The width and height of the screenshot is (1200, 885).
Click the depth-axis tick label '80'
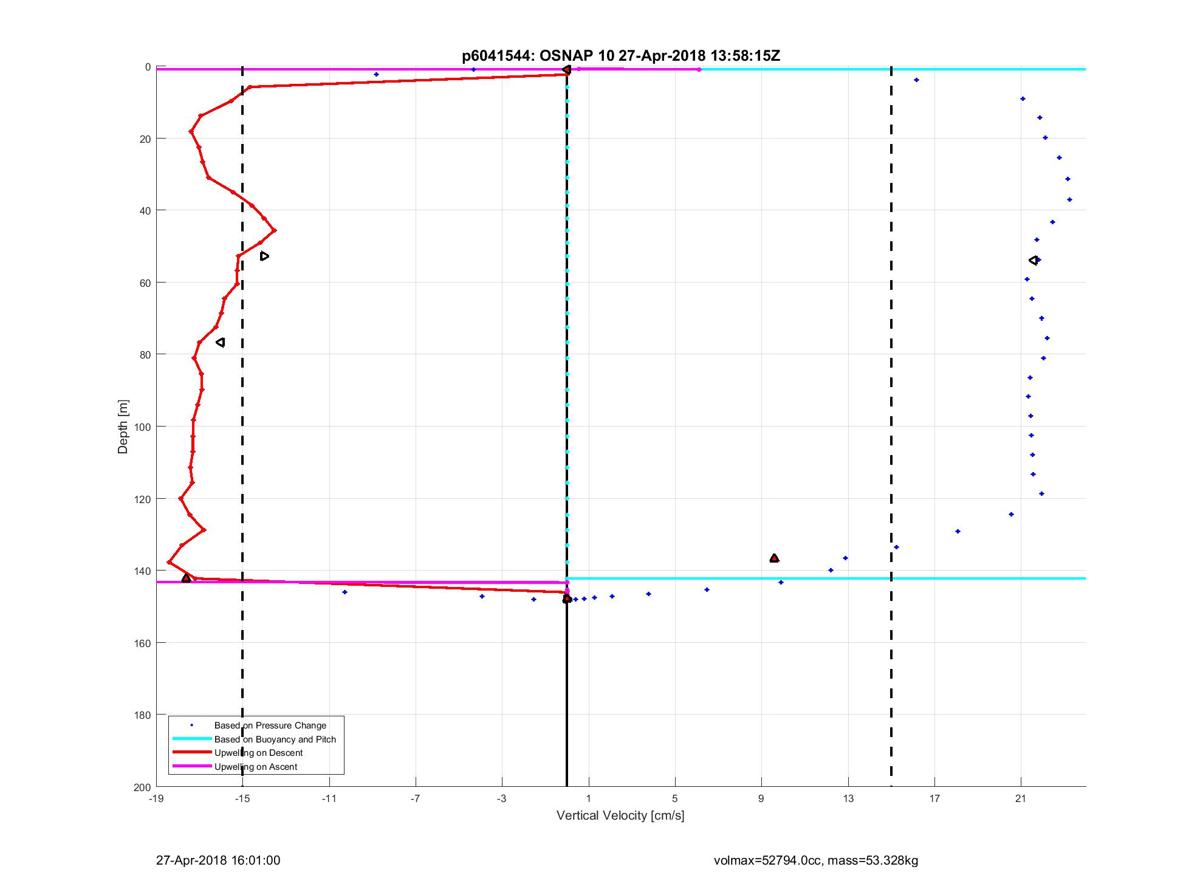coord(145,355)
